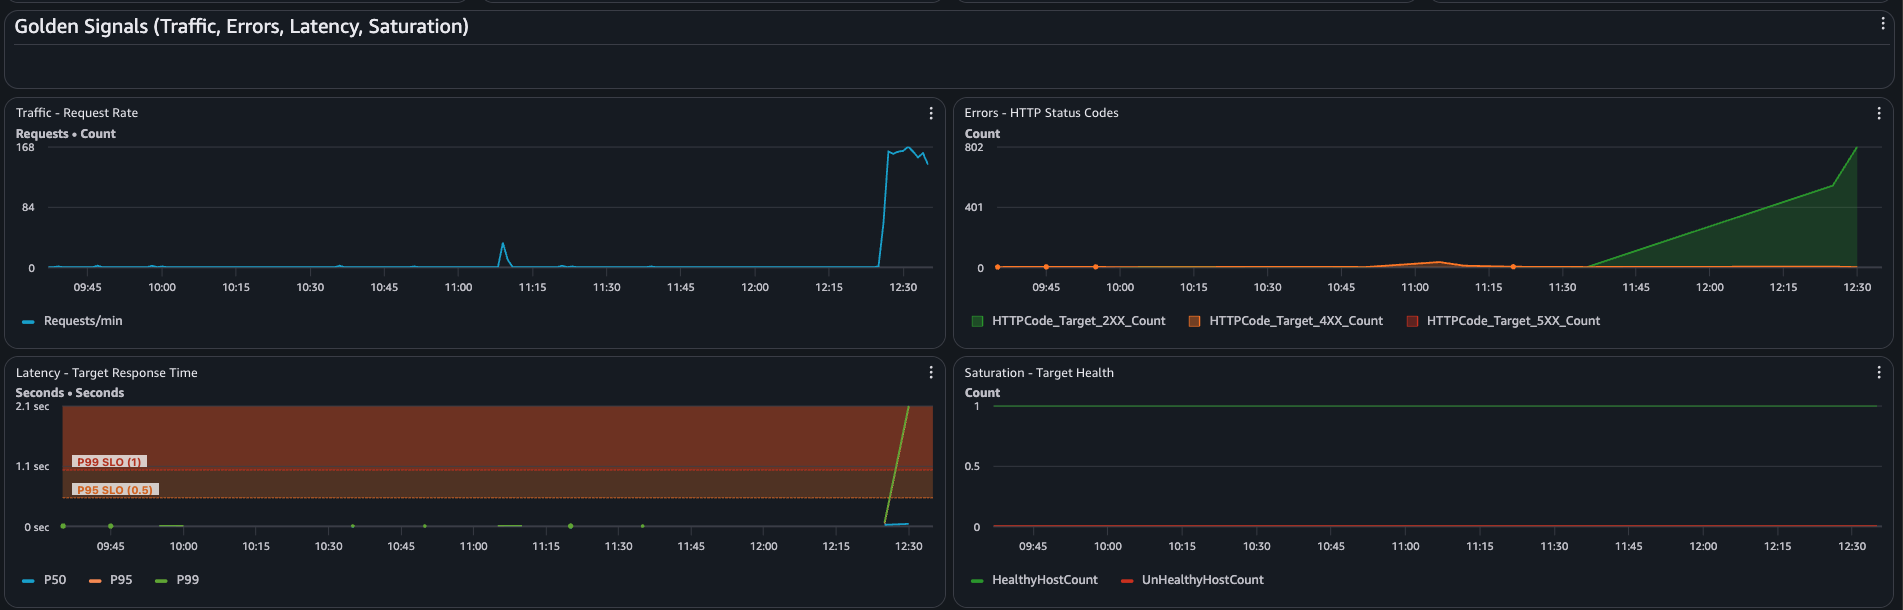
Task: Open the Errors - HTTP Status Codes widget menu
Action: pyautogui.click(x=1879, y=113)
